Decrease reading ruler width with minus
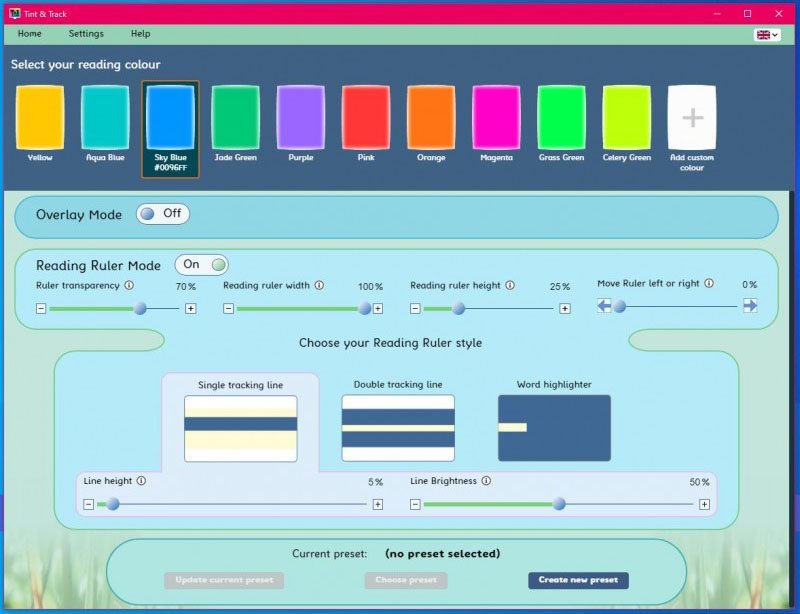The width and height of the screenshot is (800, 614). [229, 308]
